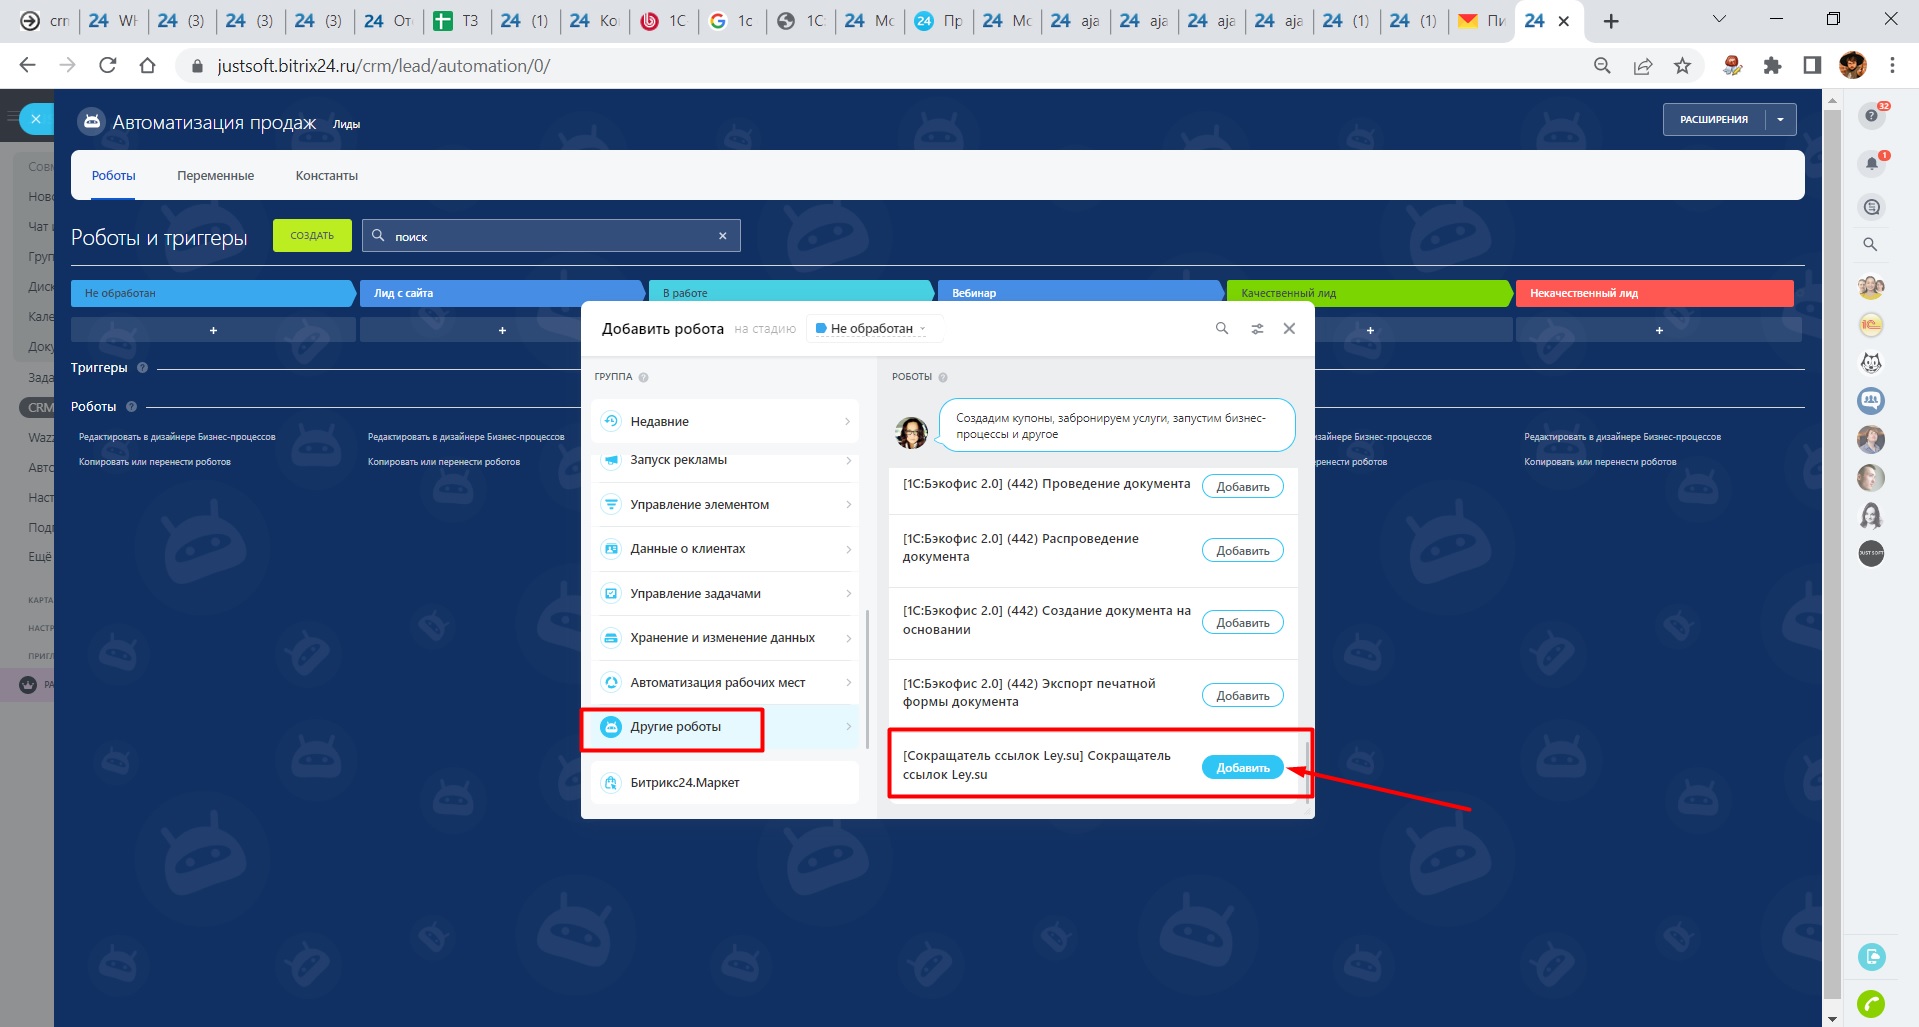Expand Управление задачами group
Screen dimensions: 1919x1027
click(725, 594)
